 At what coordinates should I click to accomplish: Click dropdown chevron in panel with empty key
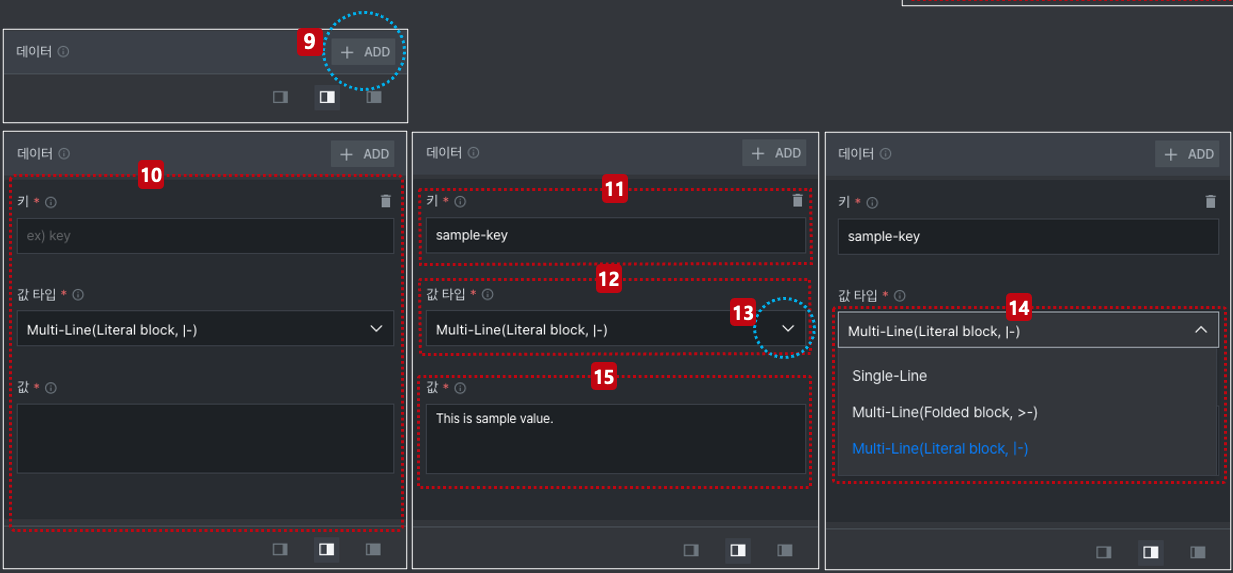point(376,329)
